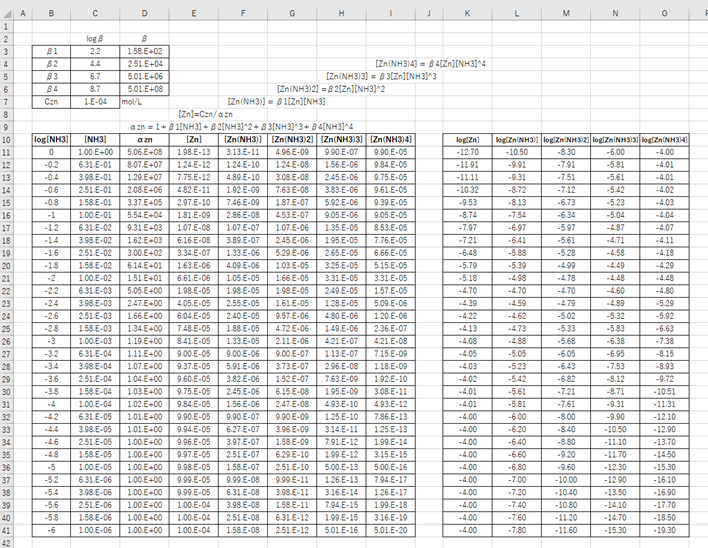Click the Czn label cell

[x=51, y=102]
